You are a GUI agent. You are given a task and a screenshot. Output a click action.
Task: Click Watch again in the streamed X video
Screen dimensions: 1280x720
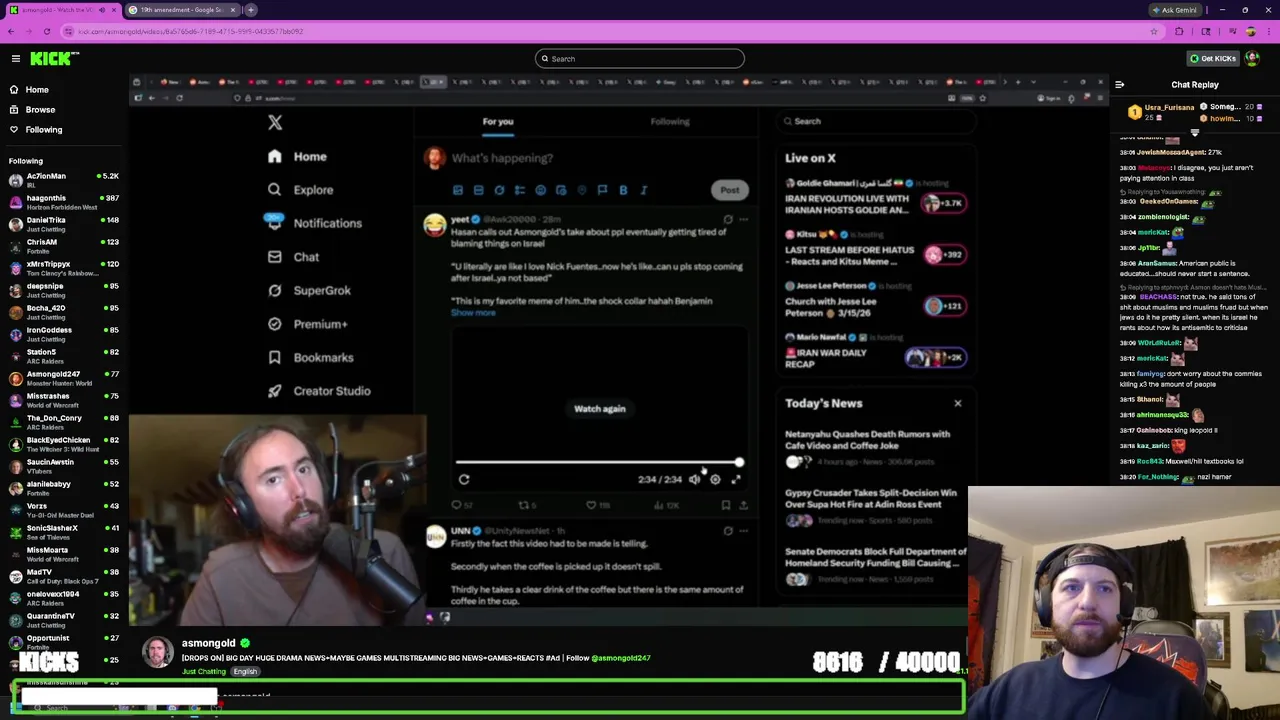click(600, 409)
